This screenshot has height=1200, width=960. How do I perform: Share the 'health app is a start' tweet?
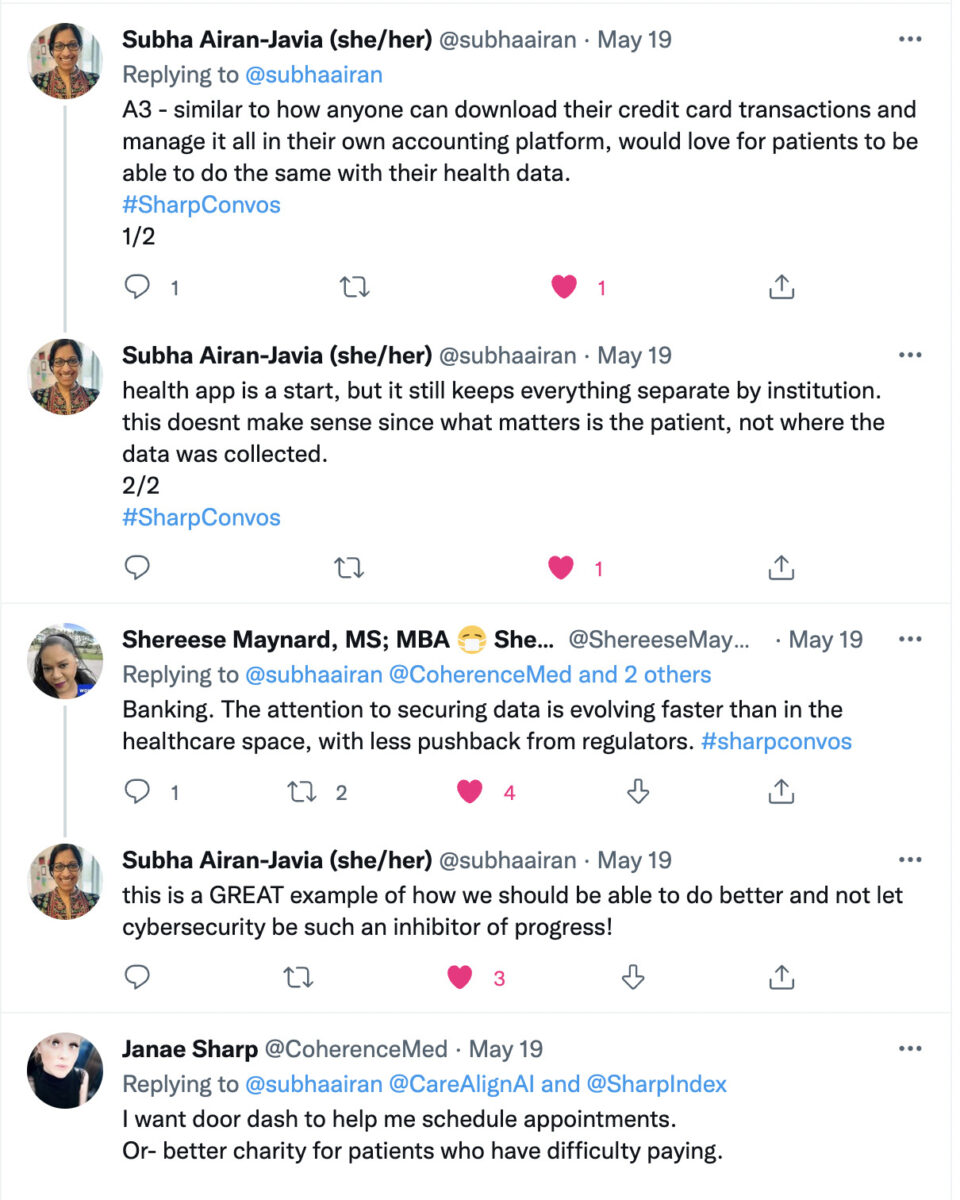click(x=780, y=569)
